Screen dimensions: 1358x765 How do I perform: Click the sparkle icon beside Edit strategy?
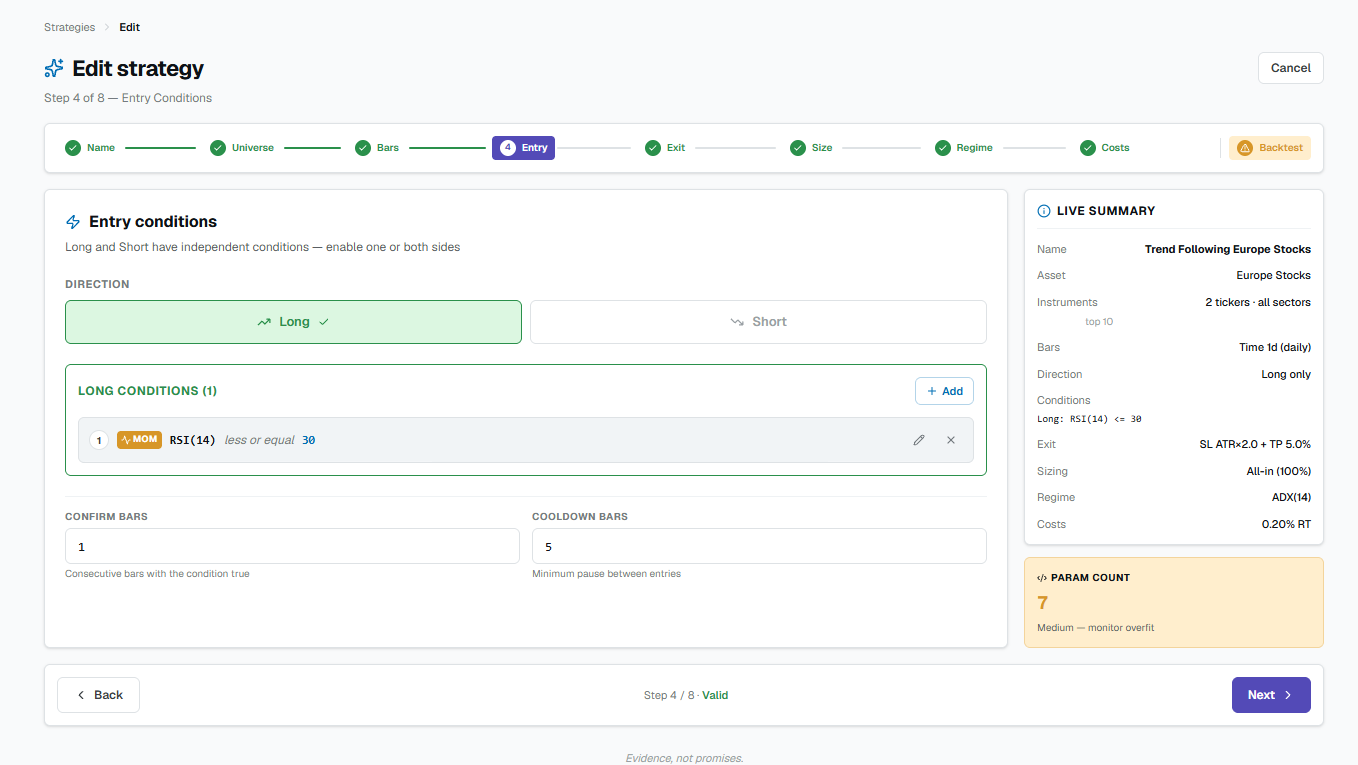coord(54,68)
